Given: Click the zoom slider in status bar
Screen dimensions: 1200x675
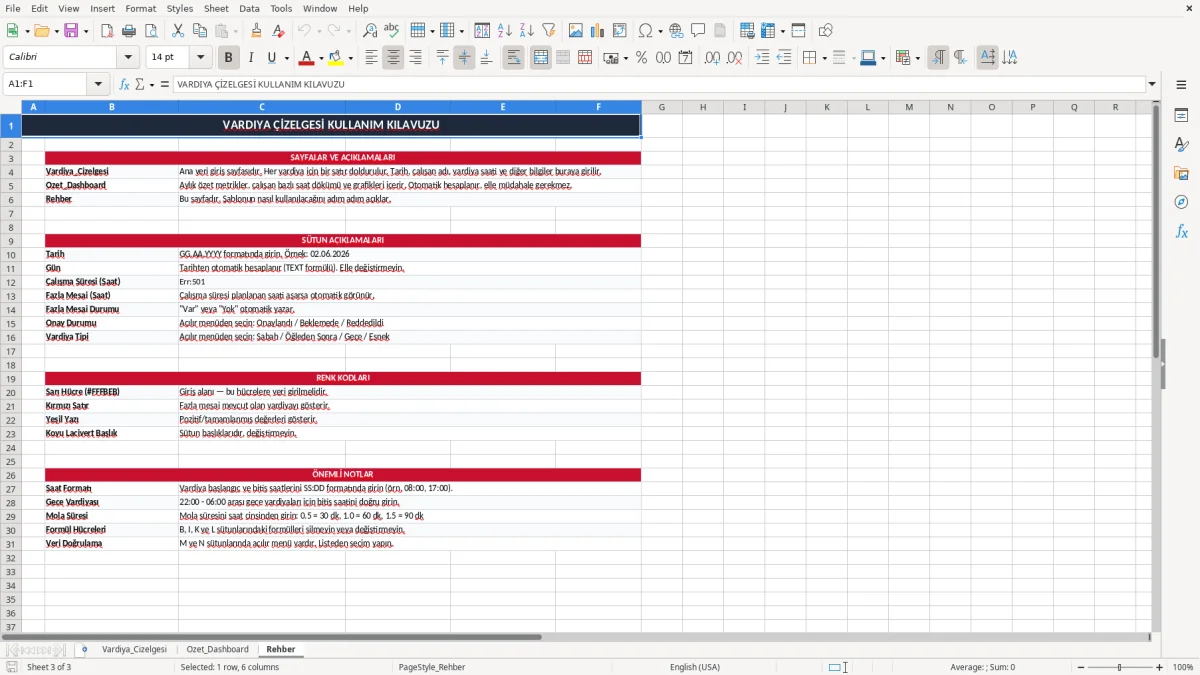Looking at the screenshot, I should tap(1119, 667).
